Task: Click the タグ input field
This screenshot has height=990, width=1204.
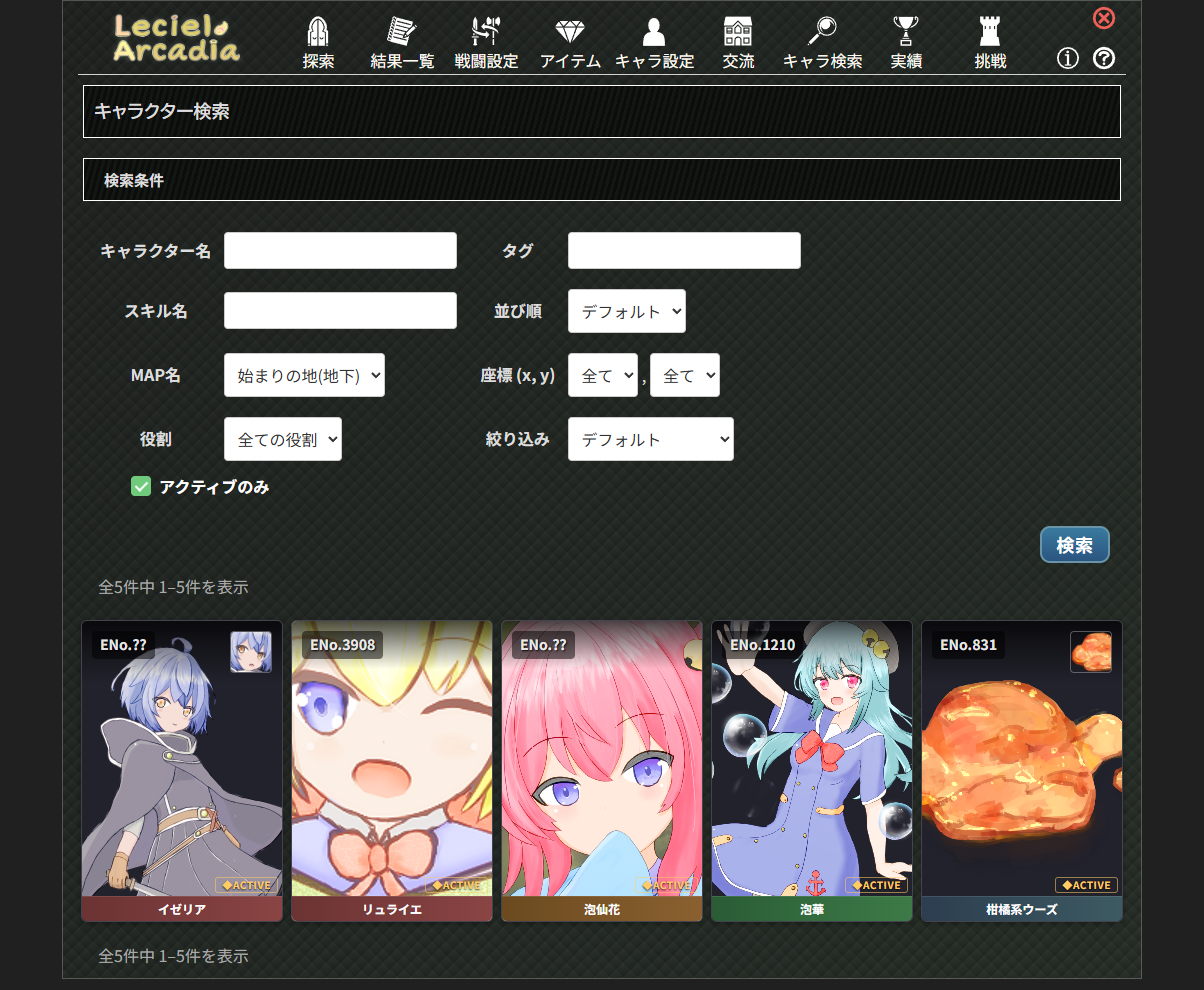Action: coord(684,251)
